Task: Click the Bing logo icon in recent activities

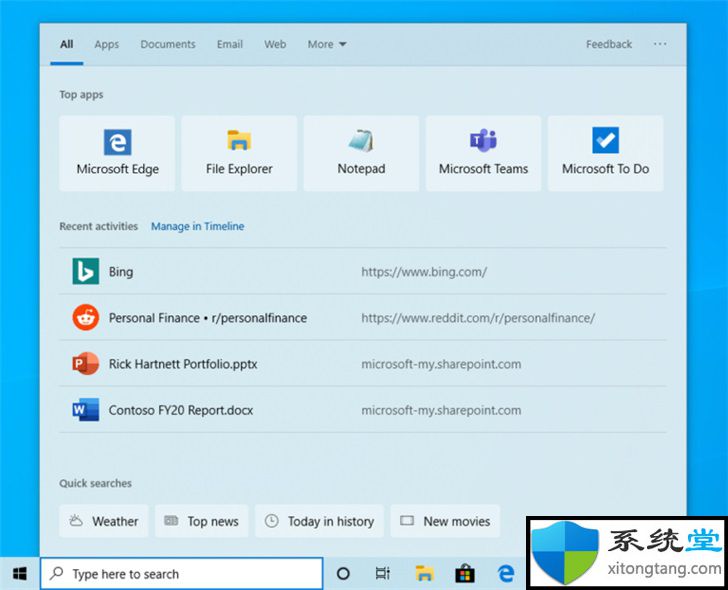Action: tap(85, 271)
